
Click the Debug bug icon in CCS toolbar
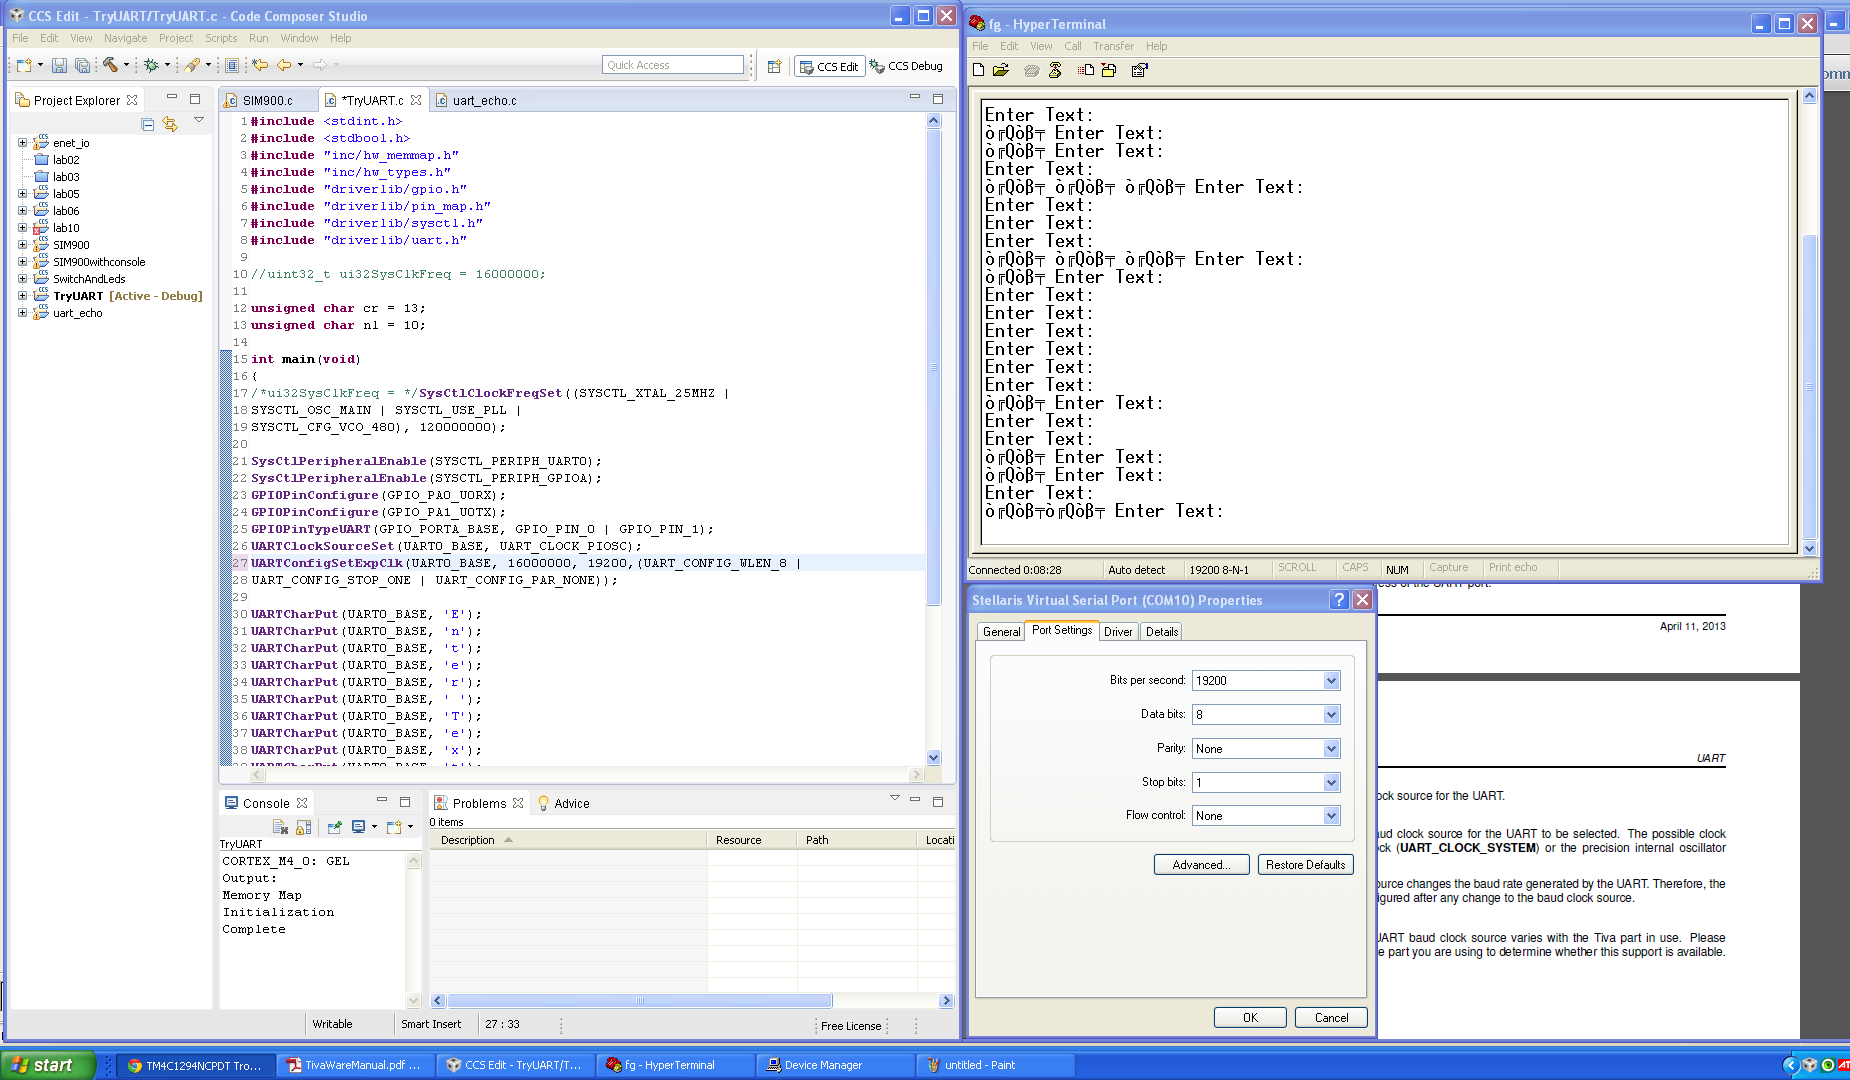(151, 65)
